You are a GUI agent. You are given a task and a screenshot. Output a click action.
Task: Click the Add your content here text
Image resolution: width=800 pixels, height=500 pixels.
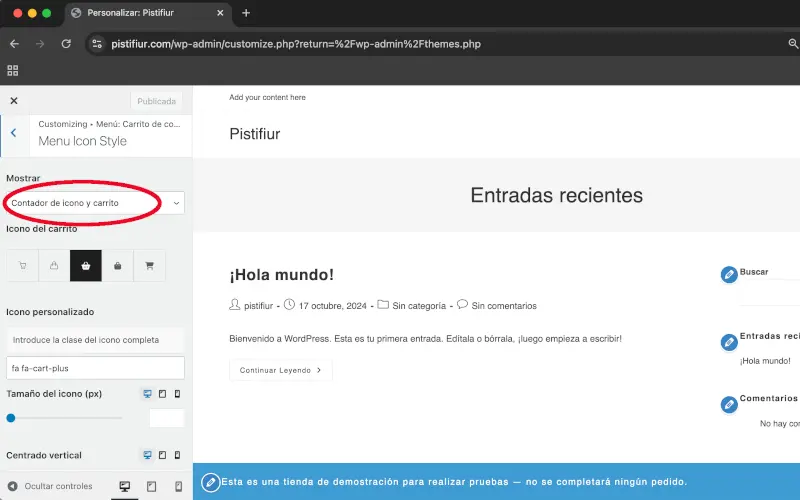[x=267, y=97]
